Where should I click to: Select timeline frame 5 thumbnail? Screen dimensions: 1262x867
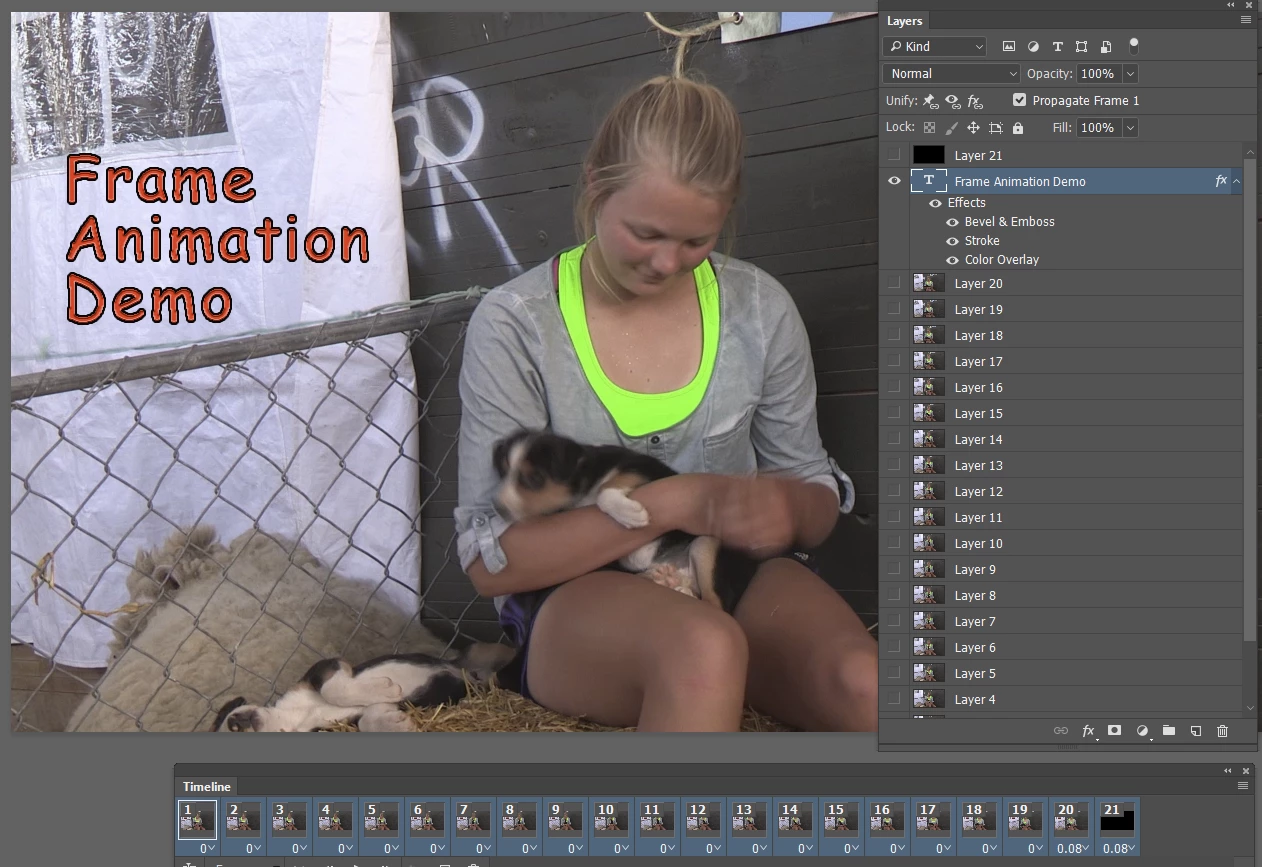382,819
